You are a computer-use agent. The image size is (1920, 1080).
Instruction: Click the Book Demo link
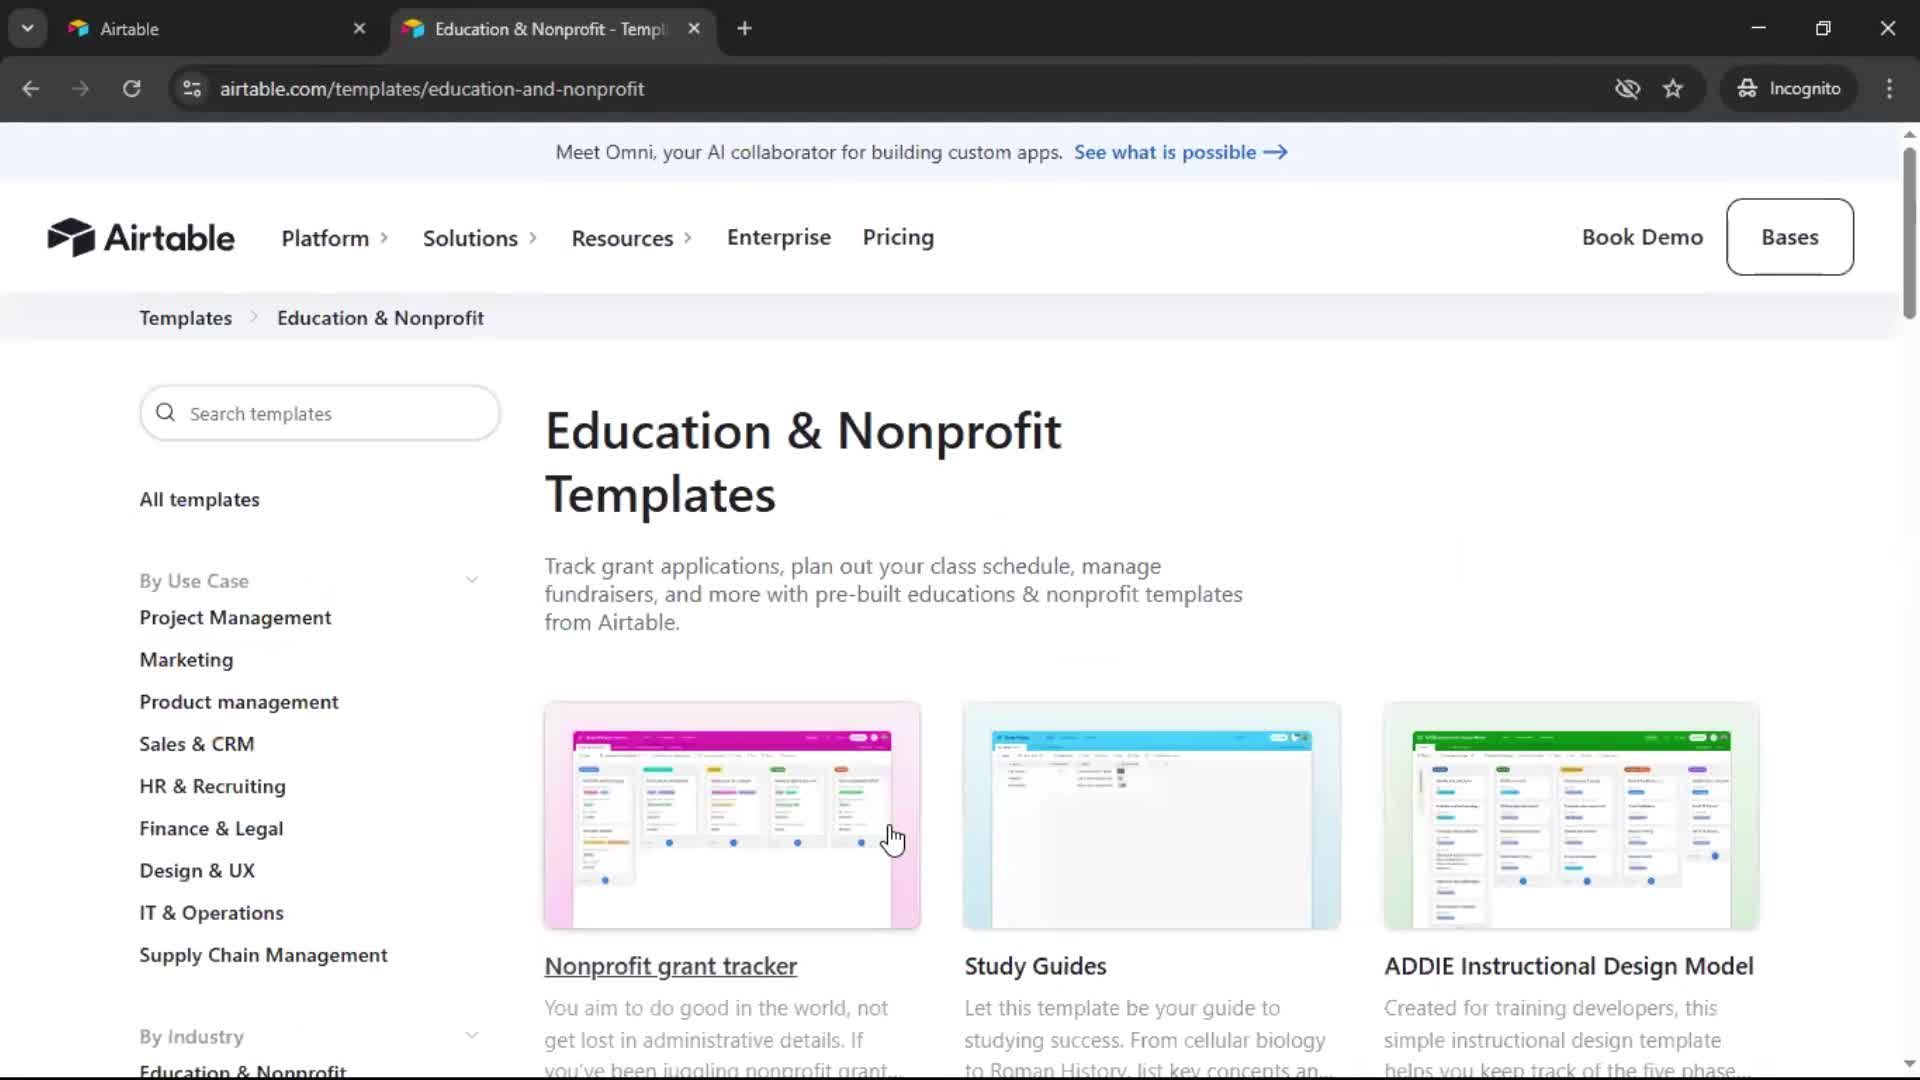coord(1642,237)
